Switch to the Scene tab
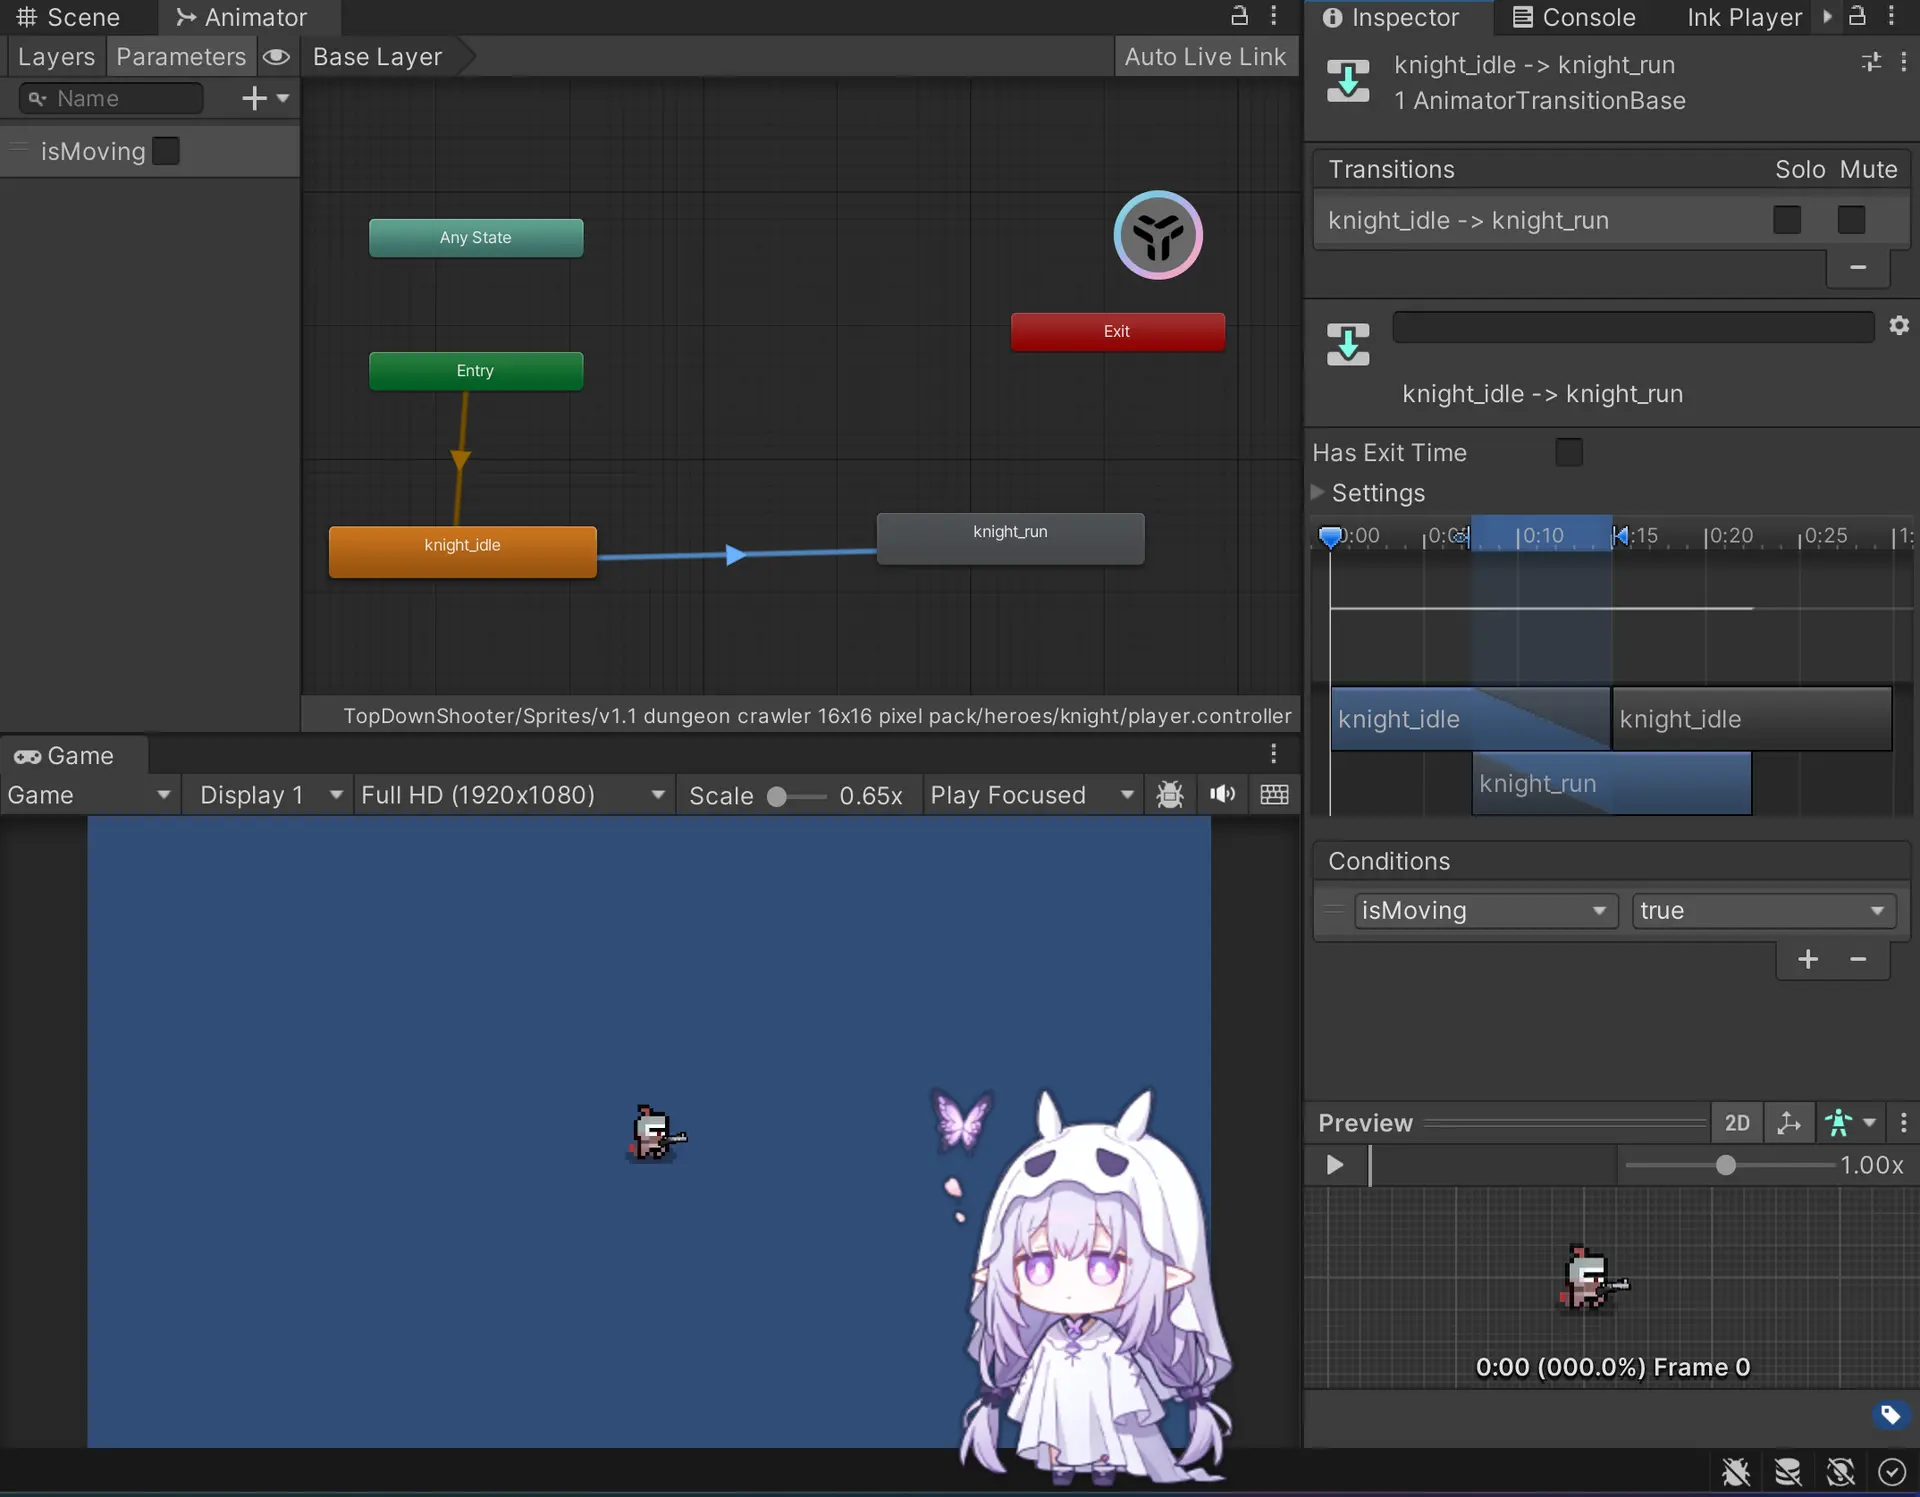Viewport: 1920px width, 1497px height. (68, 17)
